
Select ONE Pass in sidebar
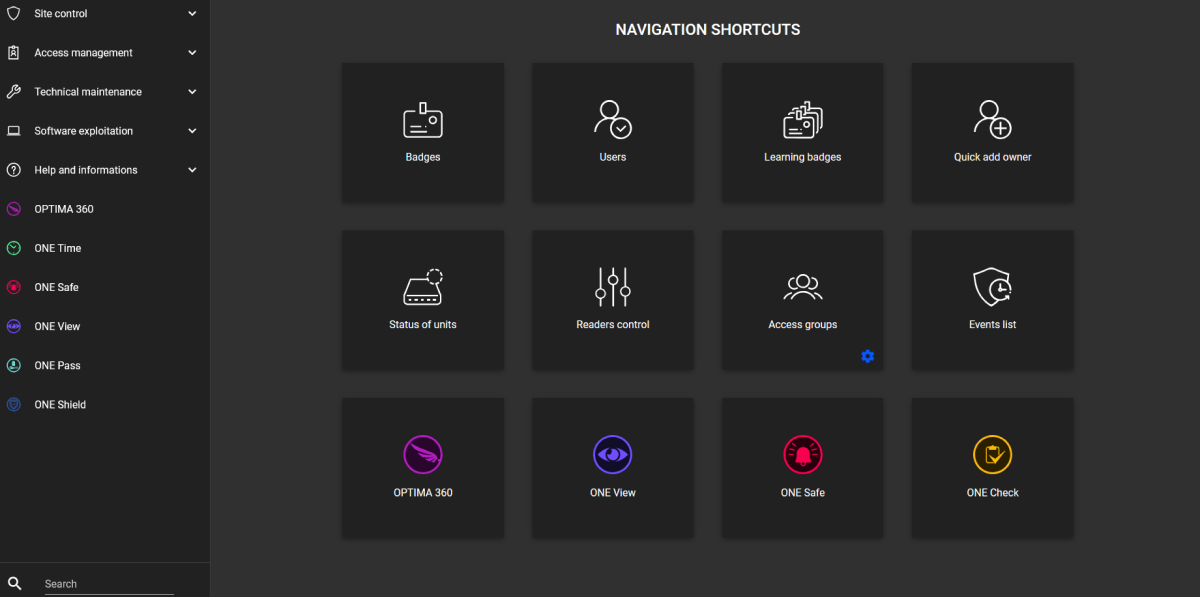click(x=58, y=366)
